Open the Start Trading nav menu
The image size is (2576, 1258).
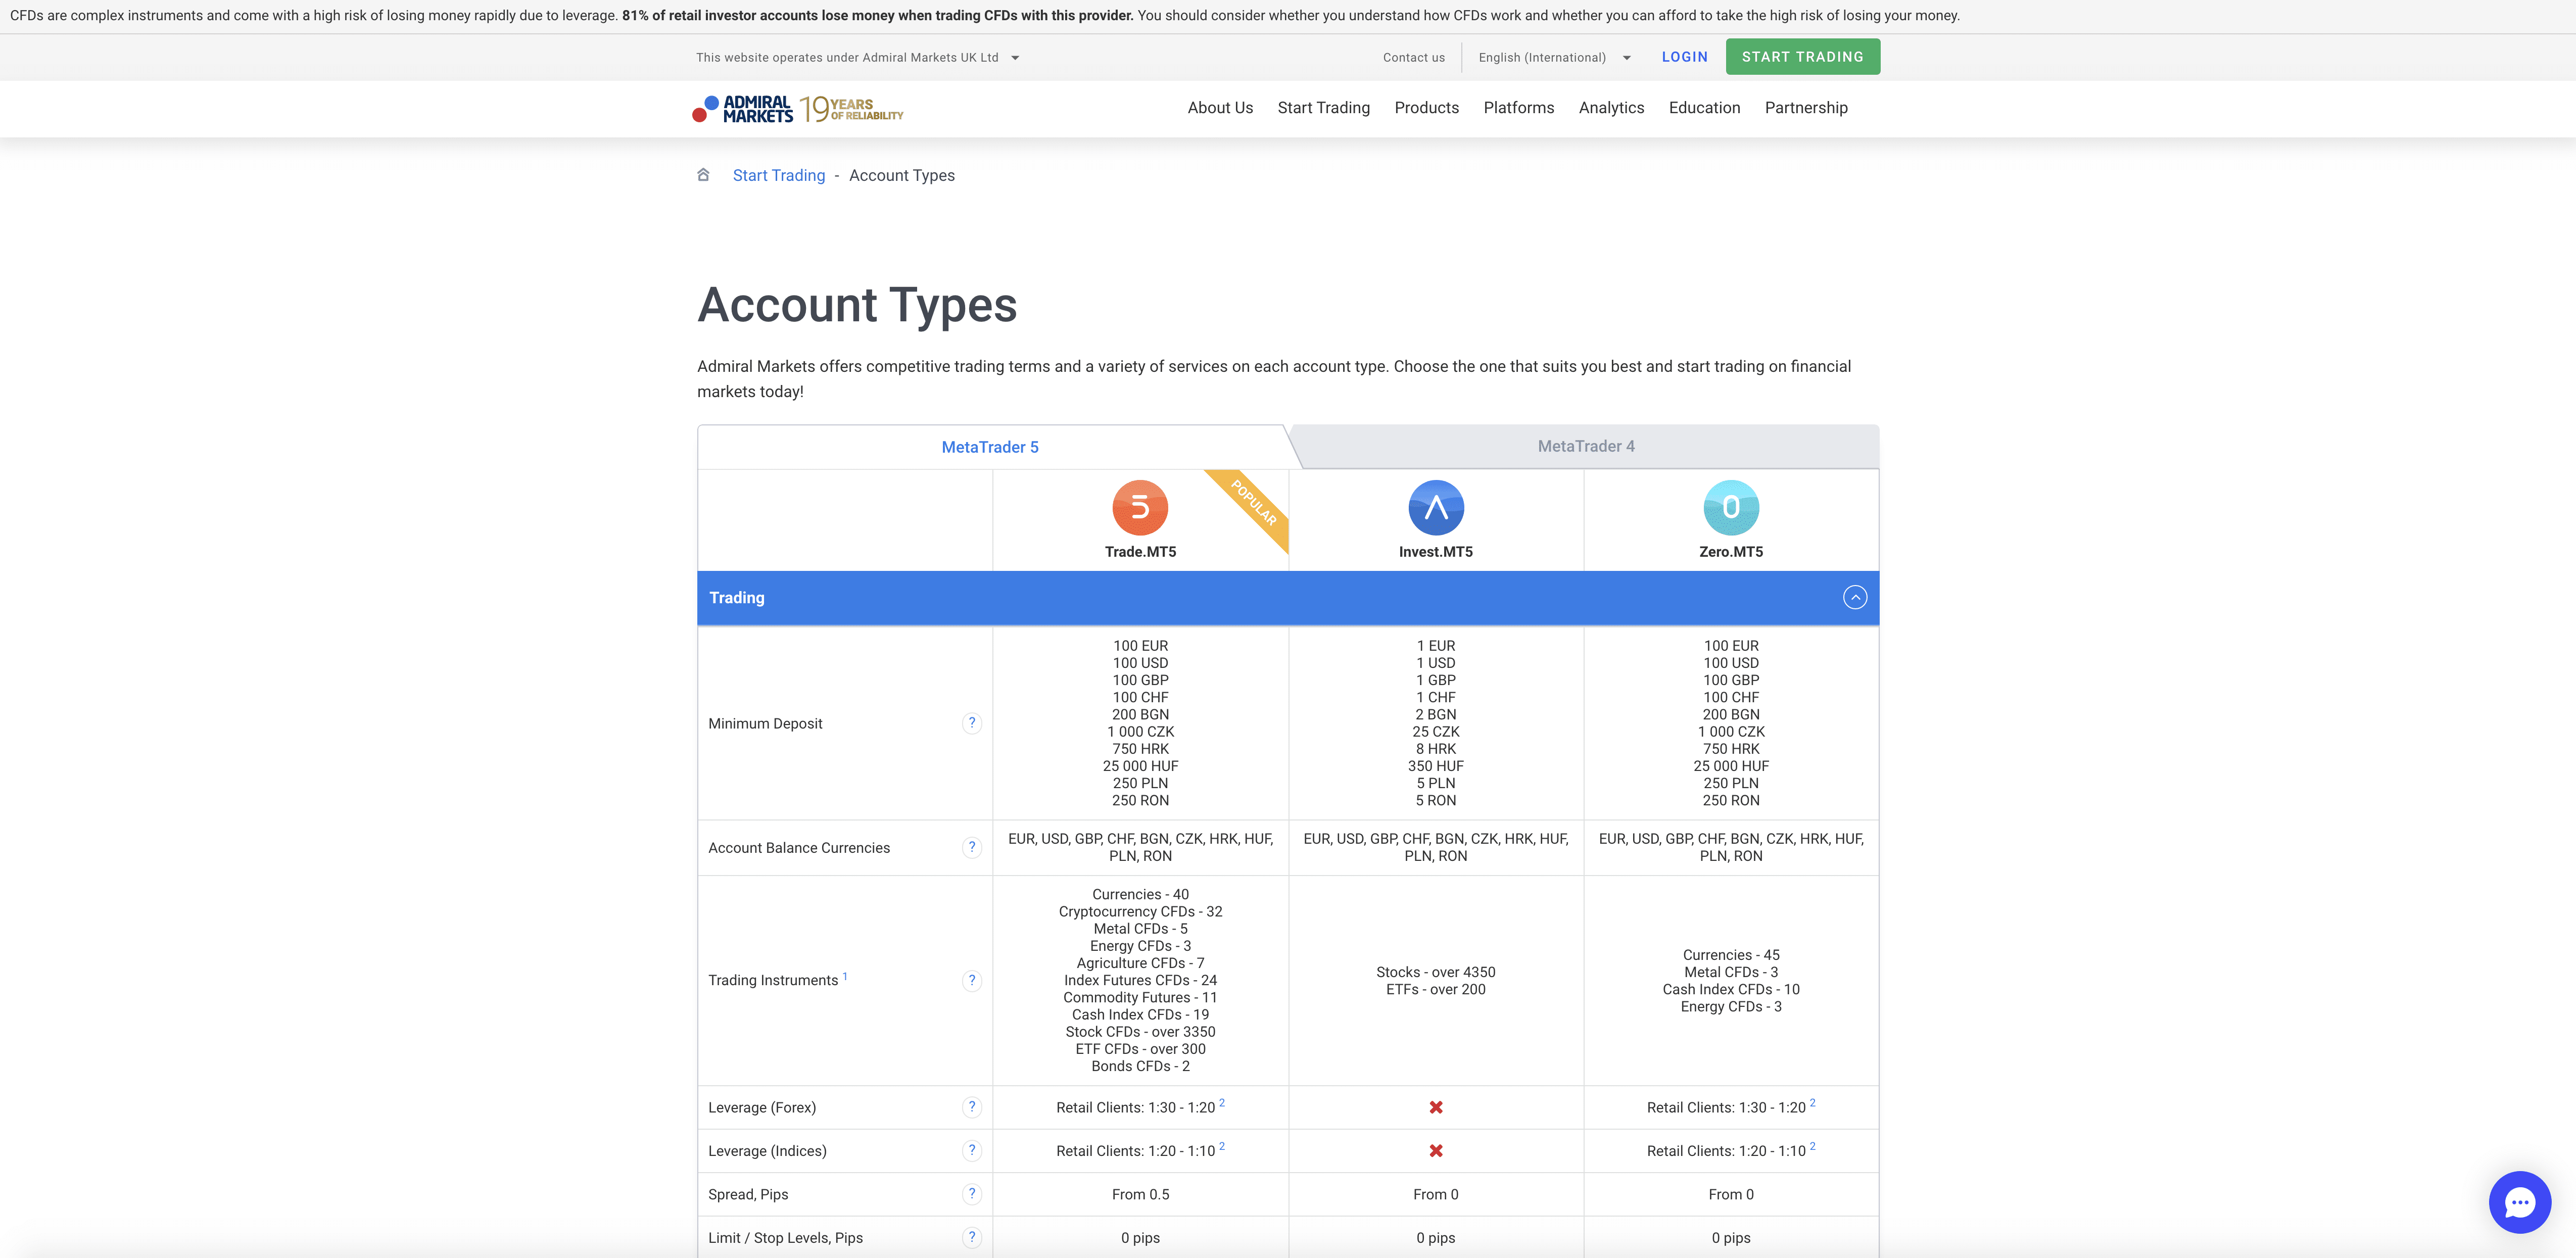1323,108
